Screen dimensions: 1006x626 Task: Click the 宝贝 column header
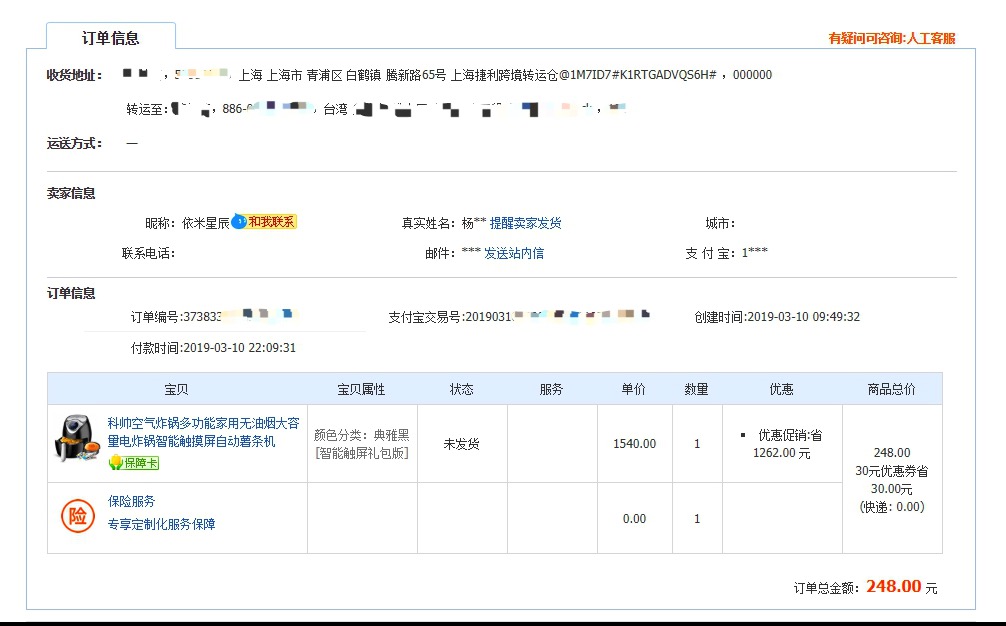click(176, 389)
